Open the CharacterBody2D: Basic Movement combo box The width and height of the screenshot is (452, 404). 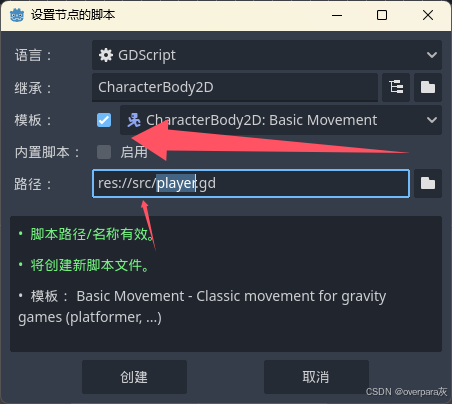(x=281, y=120)
